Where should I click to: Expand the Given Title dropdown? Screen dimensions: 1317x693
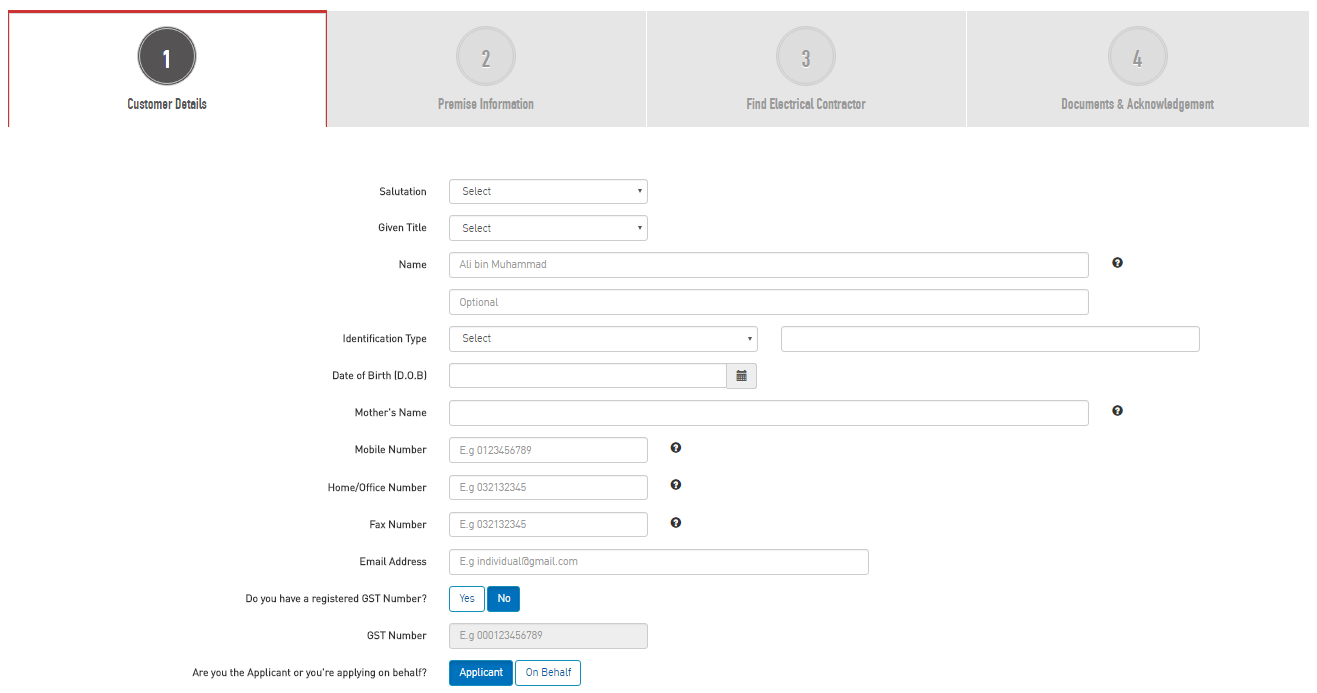(548, 228)
